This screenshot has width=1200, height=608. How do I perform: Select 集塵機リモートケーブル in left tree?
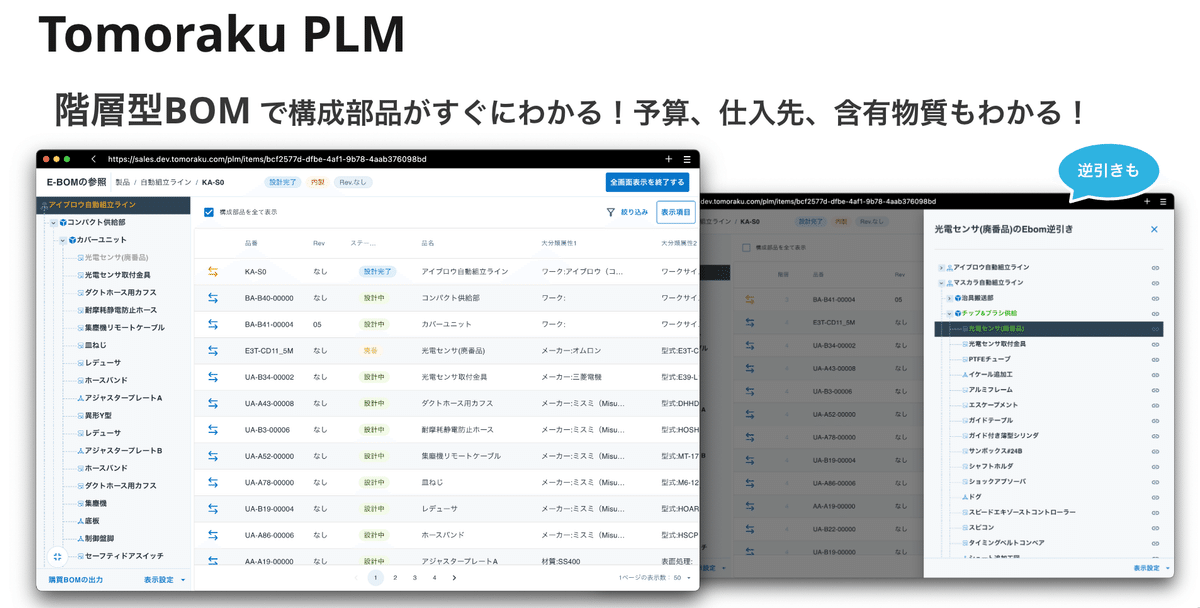pos(125,328)
